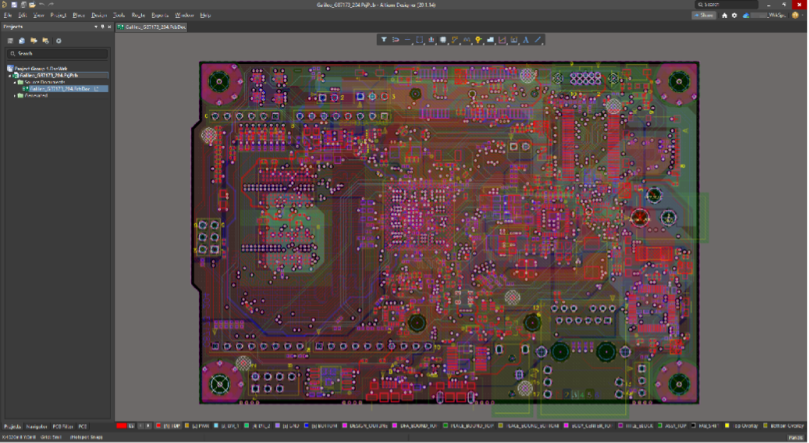Open the LS layer sets dropdown

pyautogui.click(x=131, y=426)
